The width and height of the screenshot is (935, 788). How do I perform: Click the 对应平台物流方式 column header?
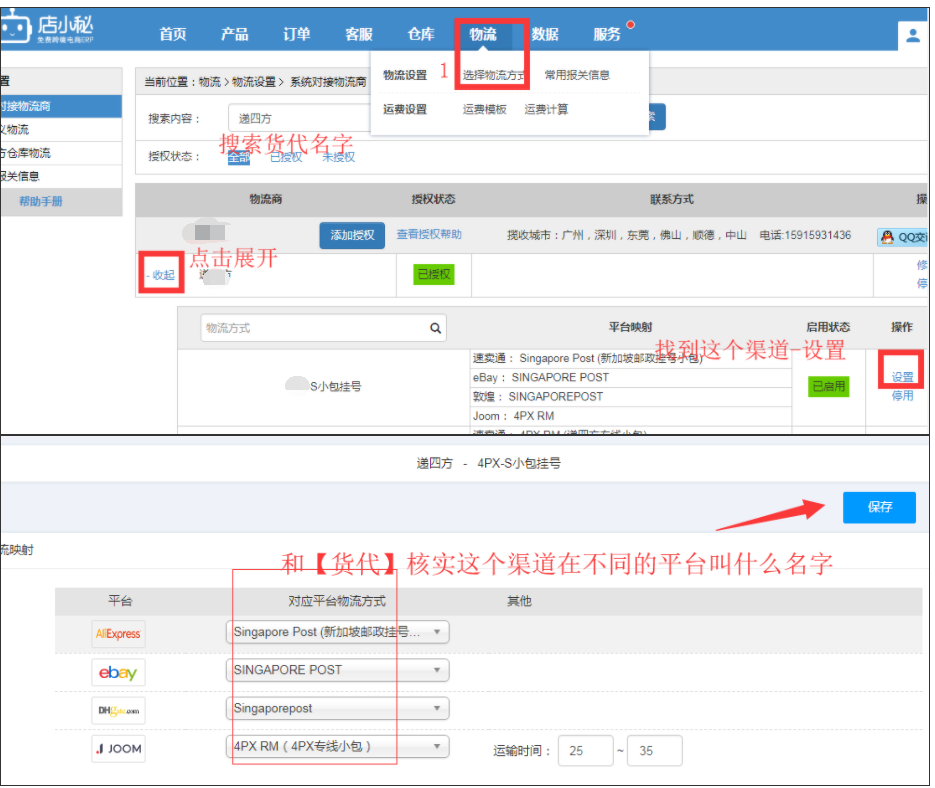tap(337, 601)
